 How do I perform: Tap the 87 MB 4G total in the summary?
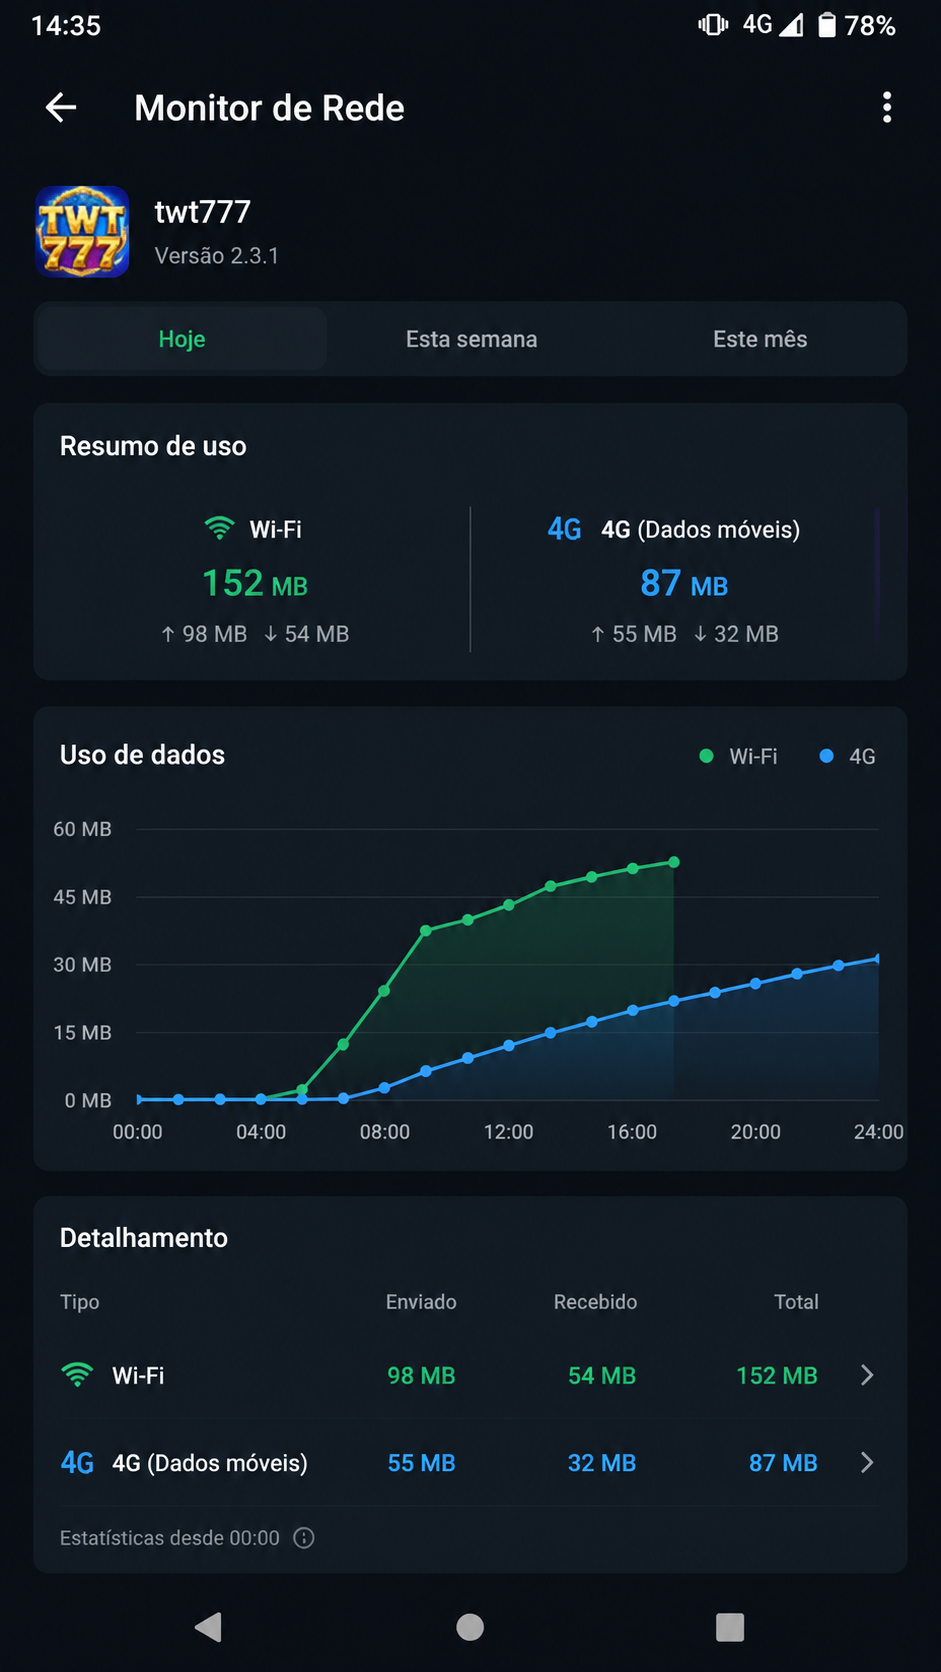pos(684,583)
